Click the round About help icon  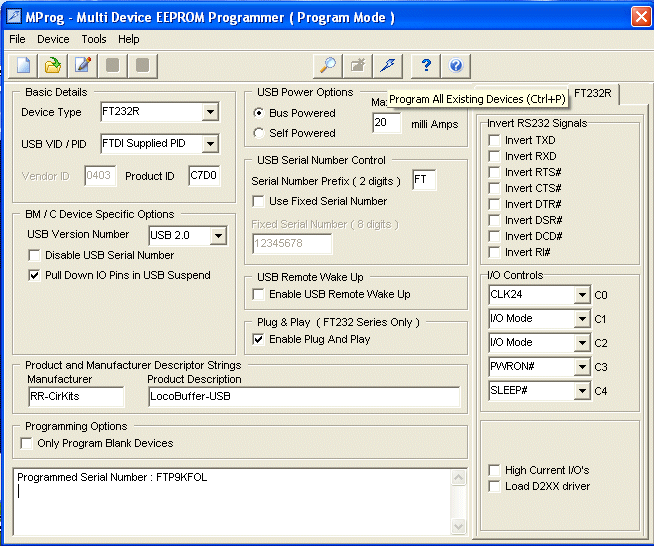point(456,66)
